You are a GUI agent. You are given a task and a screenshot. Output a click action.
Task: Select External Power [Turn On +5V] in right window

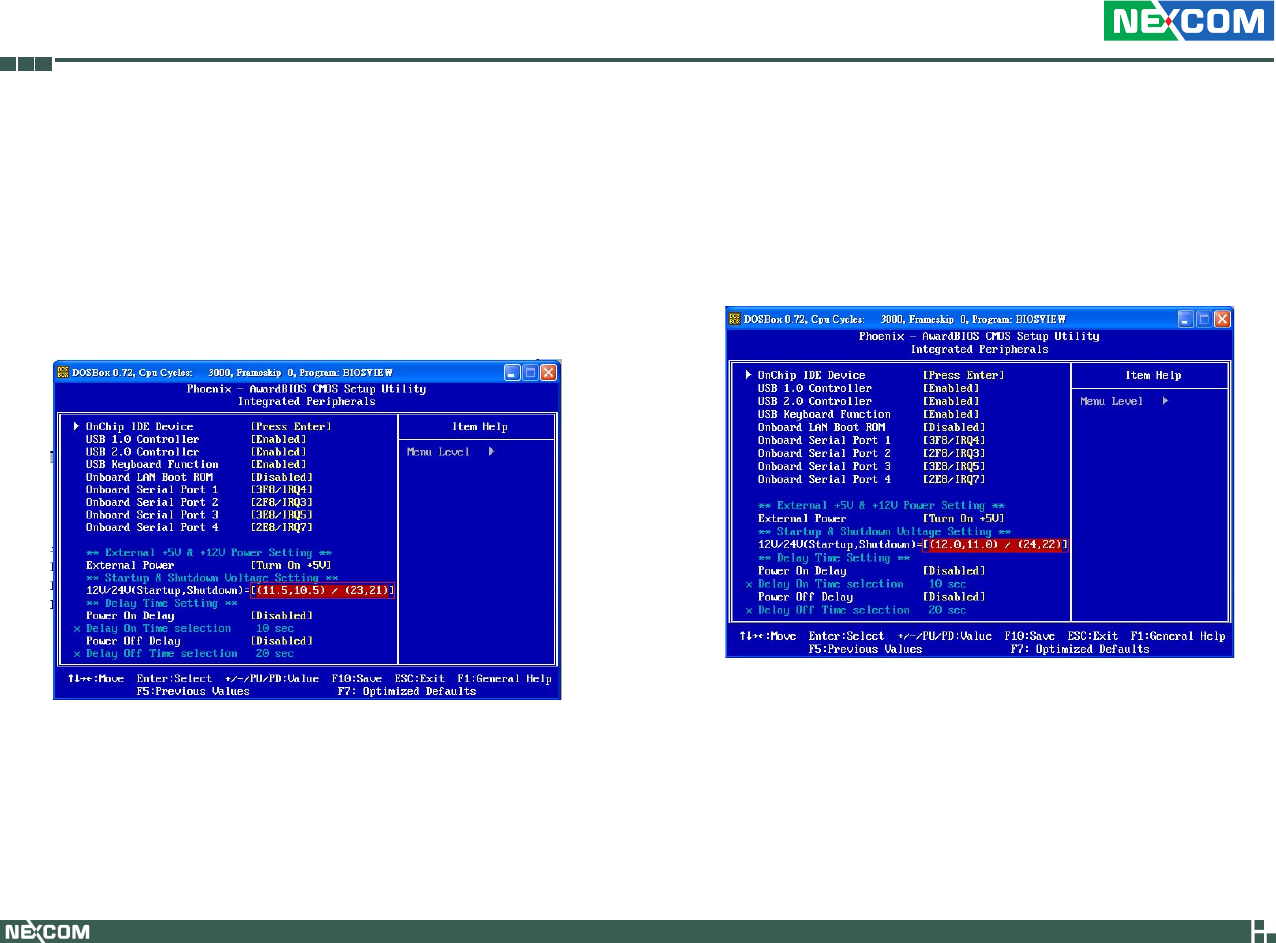963,519
